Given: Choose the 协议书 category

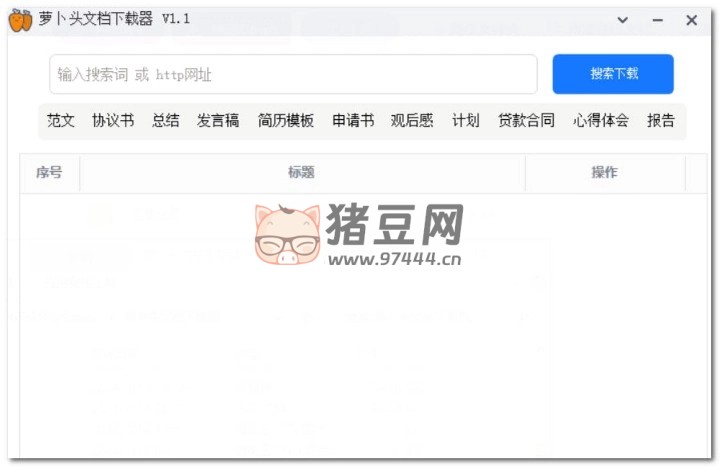Looking at the screenshot, I should tap(113, 120).
